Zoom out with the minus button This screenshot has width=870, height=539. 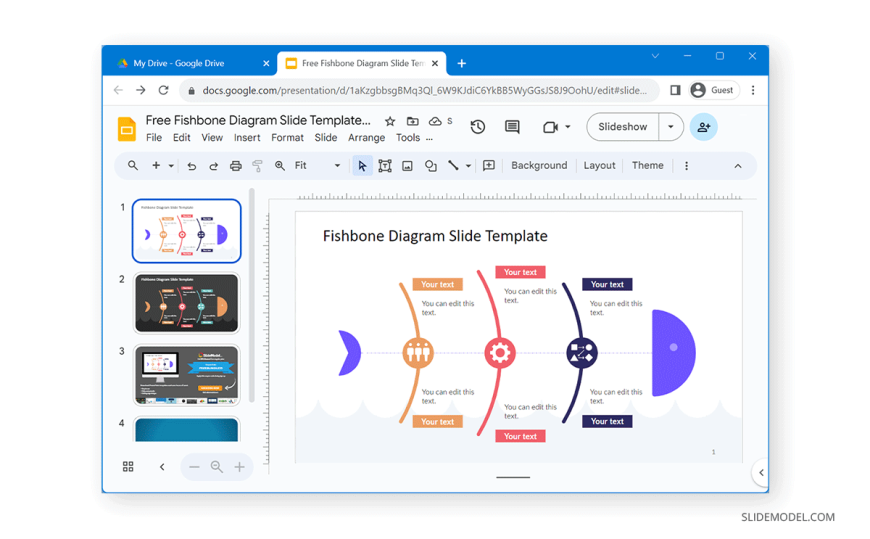pos(194,467)
